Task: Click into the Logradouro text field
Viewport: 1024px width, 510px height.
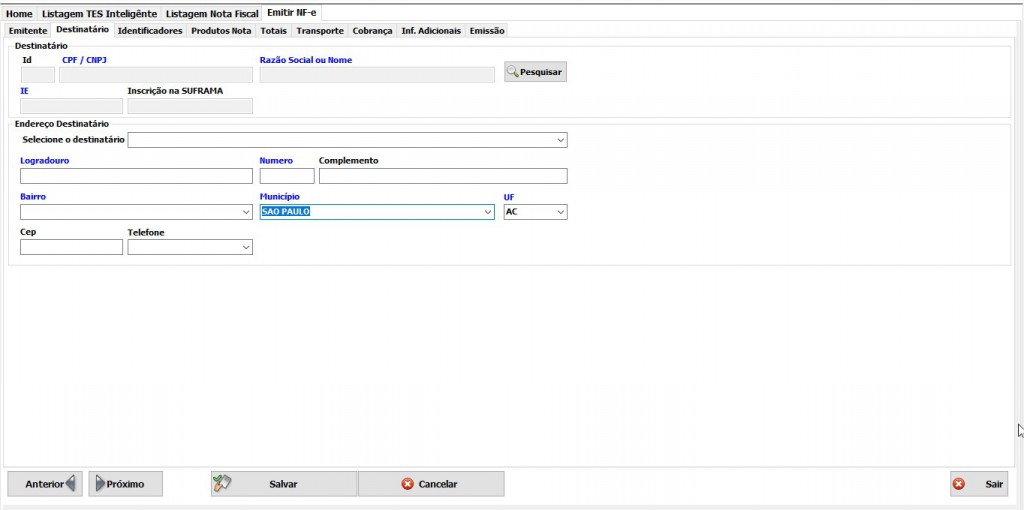Action: 136,176
